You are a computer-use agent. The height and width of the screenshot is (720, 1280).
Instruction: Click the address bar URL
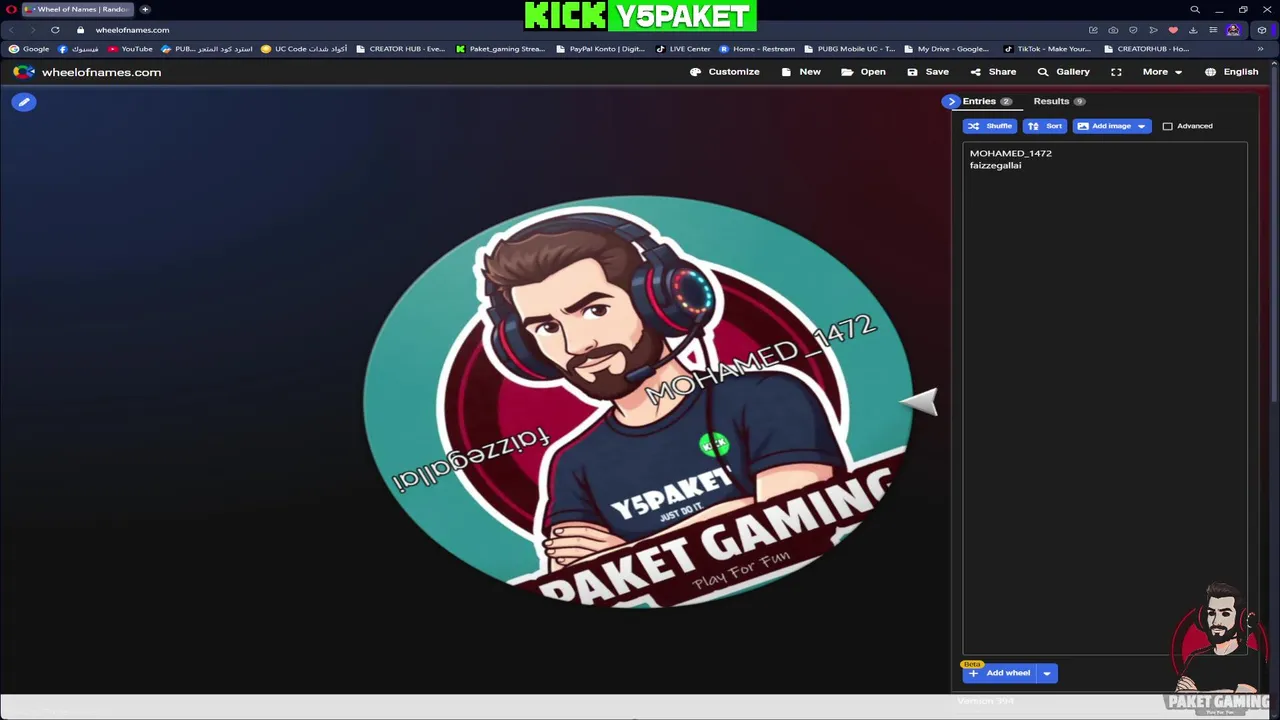coord(132,30)
